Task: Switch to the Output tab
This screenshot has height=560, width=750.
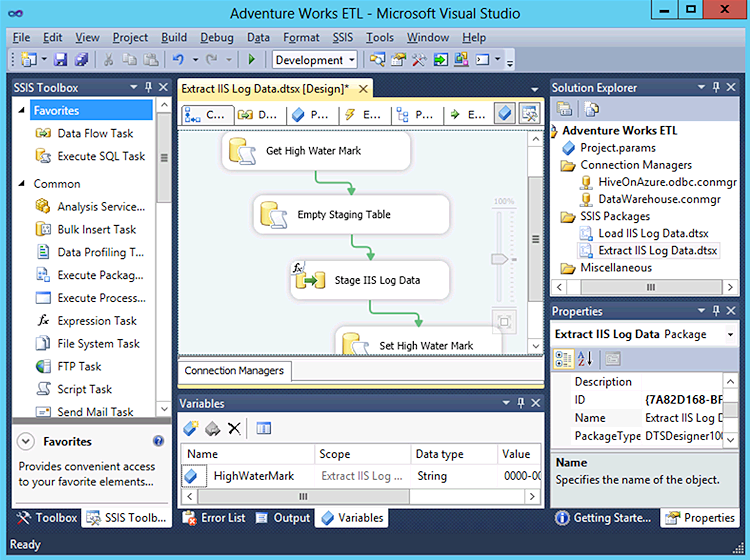Action: [x=283, y=518]
